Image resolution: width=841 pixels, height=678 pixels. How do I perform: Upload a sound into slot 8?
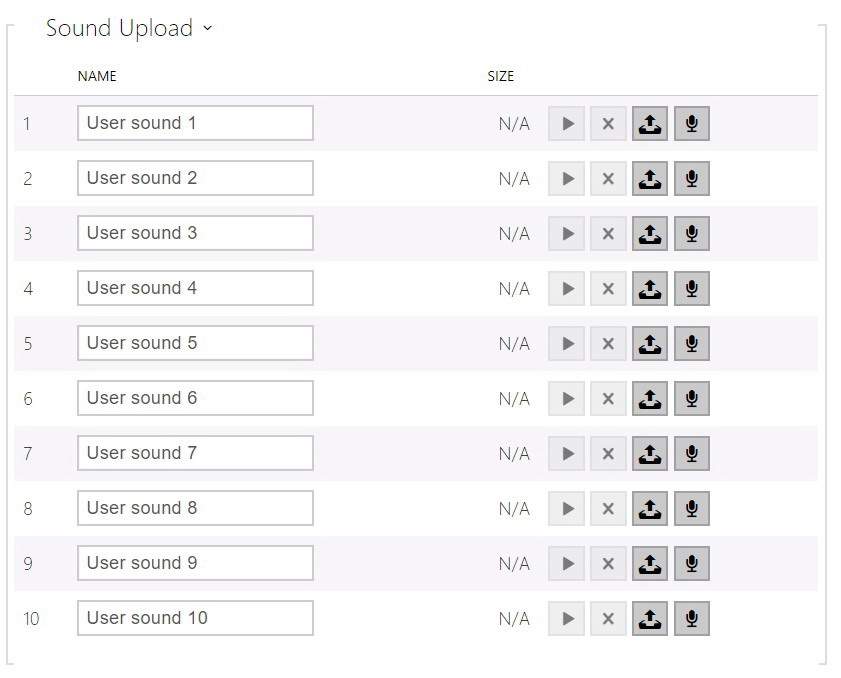pos(649,508)
